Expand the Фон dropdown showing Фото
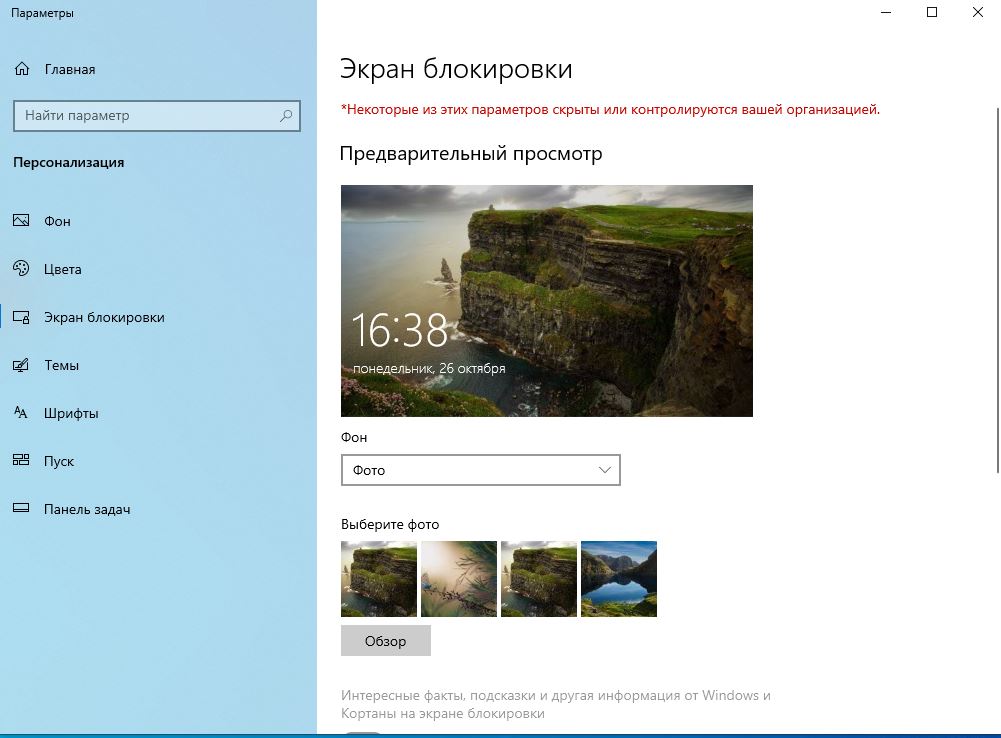Viewport: 1001px width, 738px height. pos(481,470)
